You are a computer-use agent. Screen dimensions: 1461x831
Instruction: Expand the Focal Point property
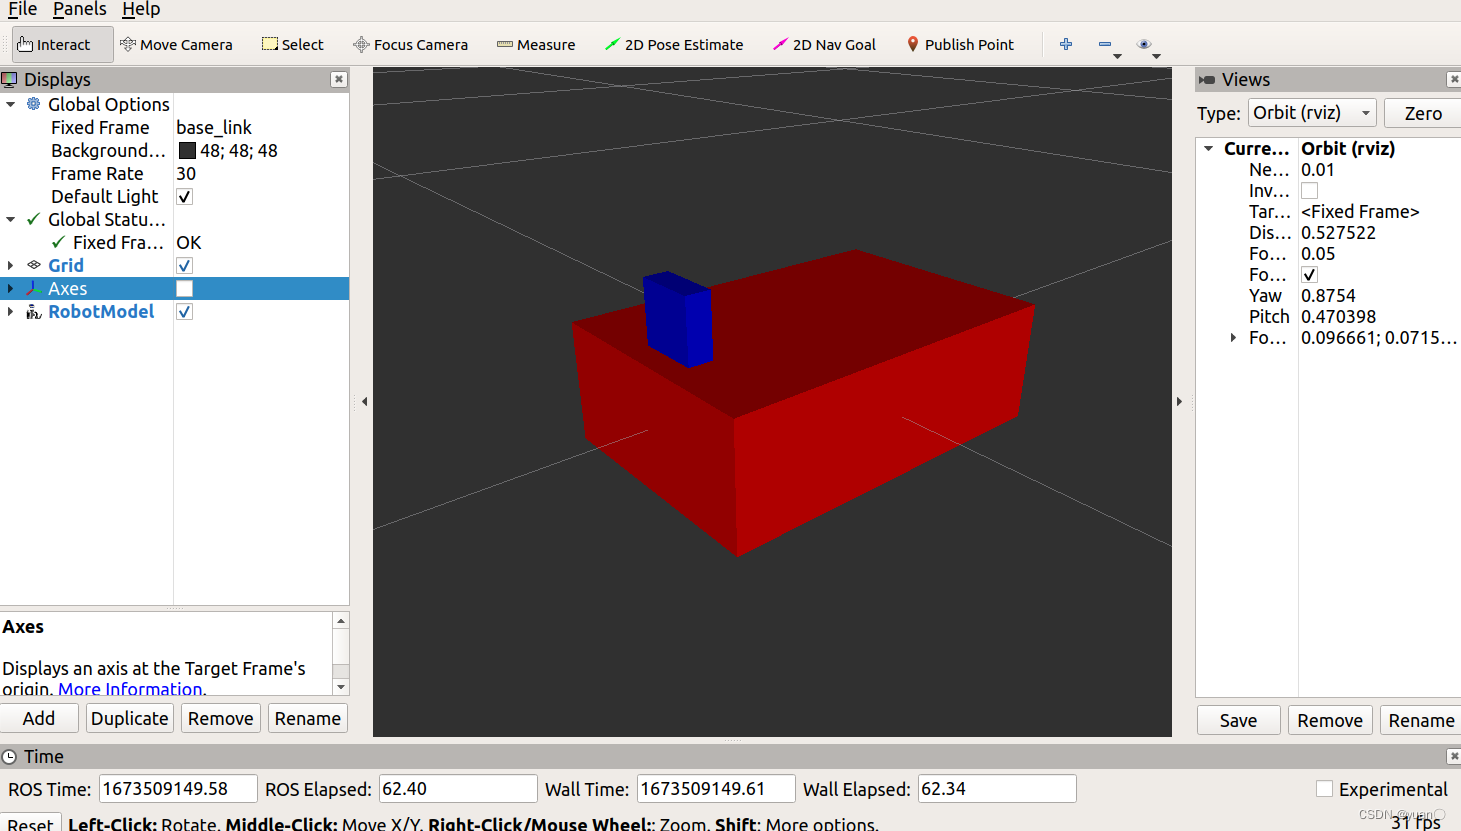click(x=1233, y=337)
